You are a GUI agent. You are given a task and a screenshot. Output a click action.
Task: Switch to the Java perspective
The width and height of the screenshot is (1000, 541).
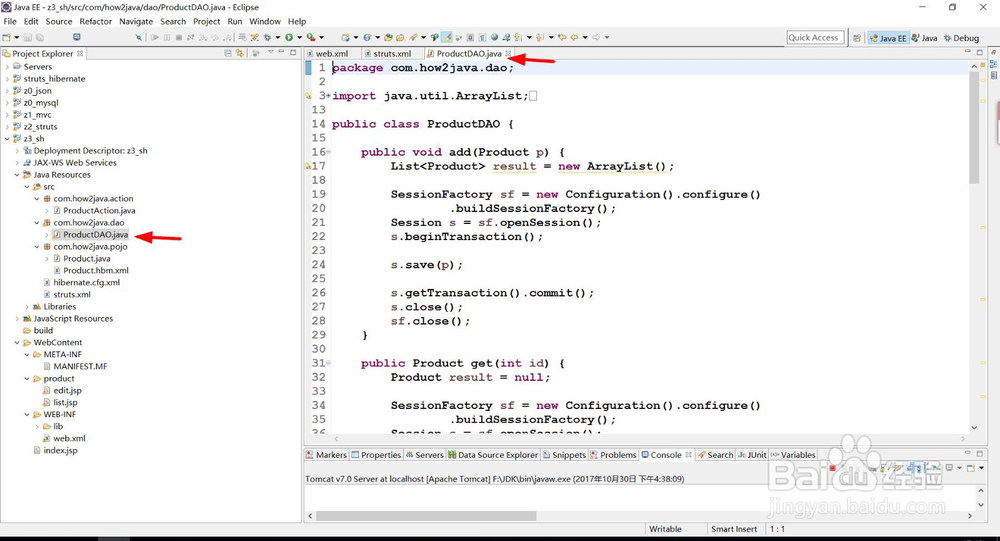925,38
